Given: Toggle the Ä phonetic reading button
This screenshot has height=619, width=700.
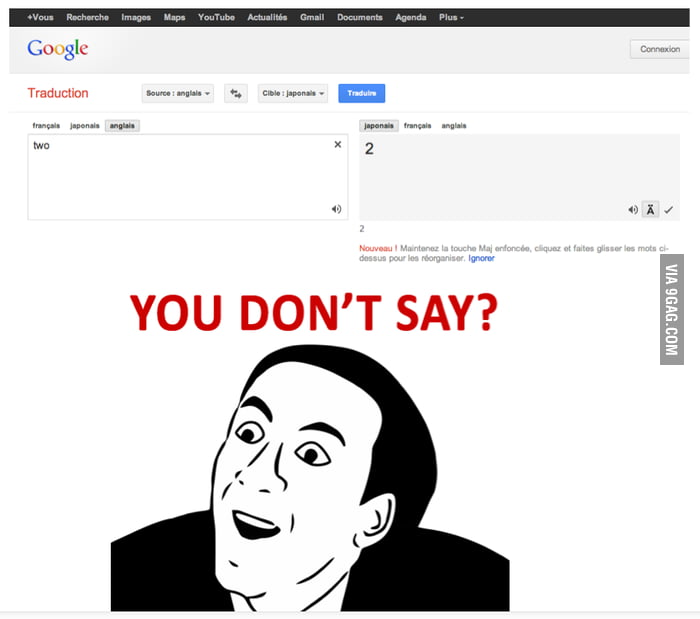Looking at the screenshot, I should (x=650, y=209).
